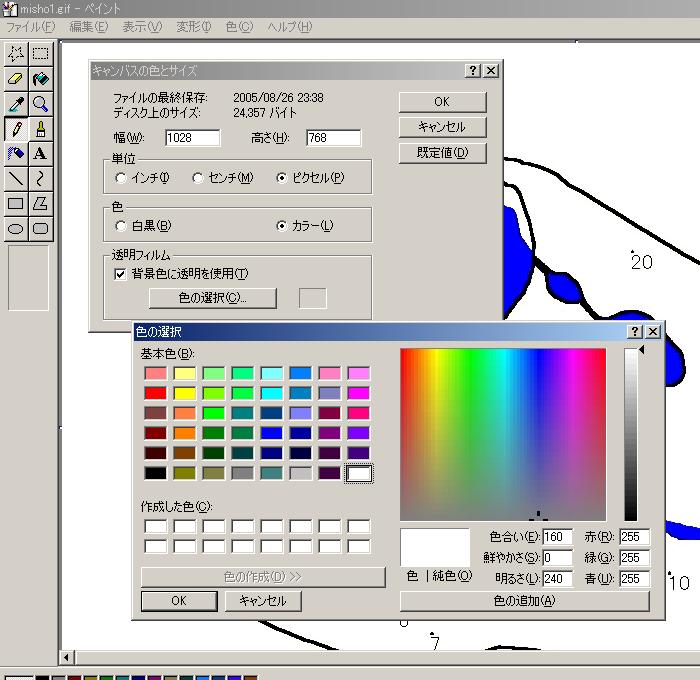Select インチ unit radio button
Screen dimensions: 700x680
point(120,178)
